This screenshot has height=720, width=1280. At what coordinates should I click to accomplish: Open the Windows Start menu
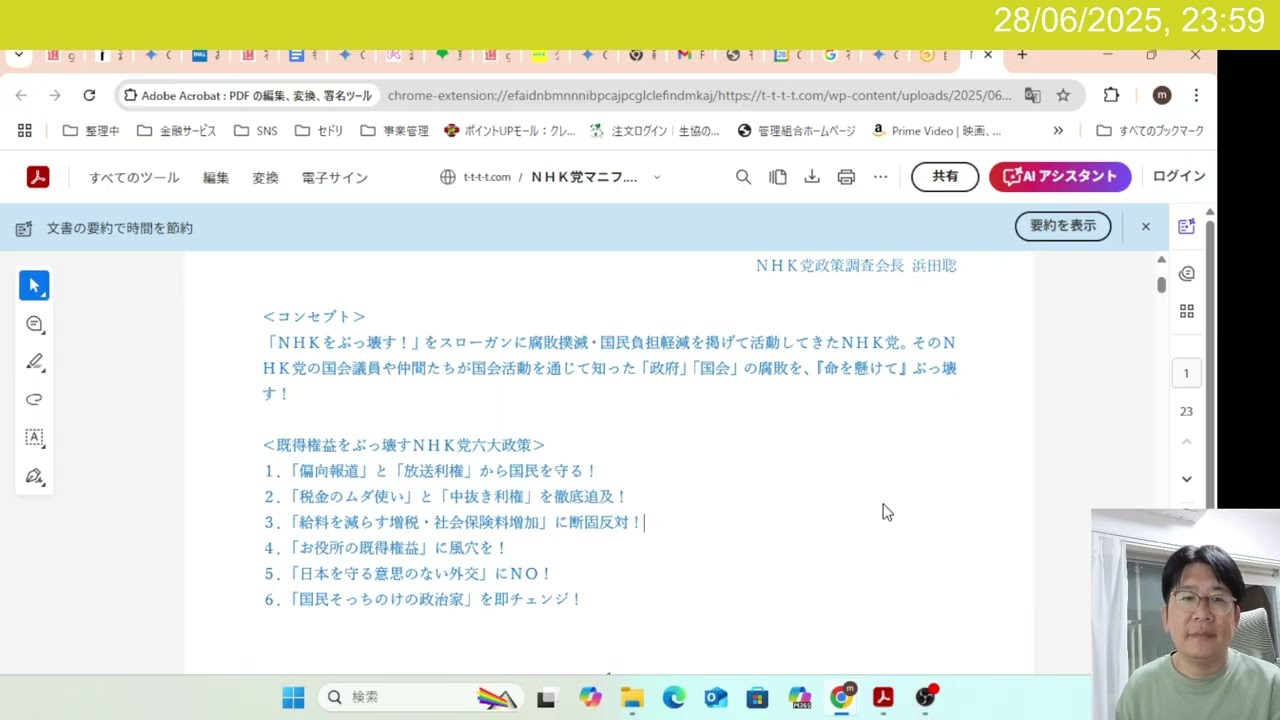click(293, 697)
